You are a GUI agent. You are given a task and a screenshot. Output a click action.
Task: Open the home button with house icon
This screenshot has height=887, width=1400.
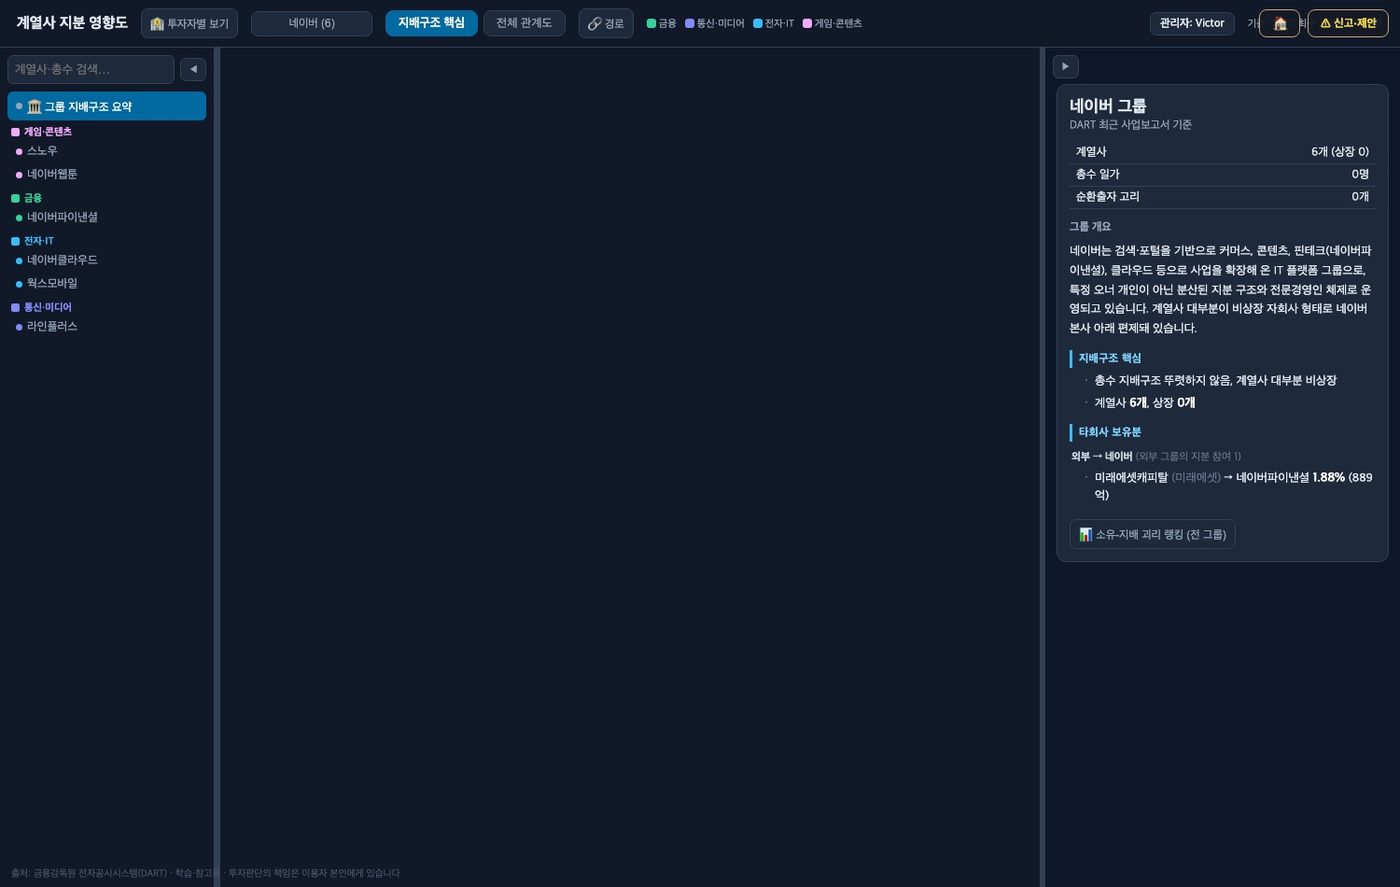coord(1279,23)
